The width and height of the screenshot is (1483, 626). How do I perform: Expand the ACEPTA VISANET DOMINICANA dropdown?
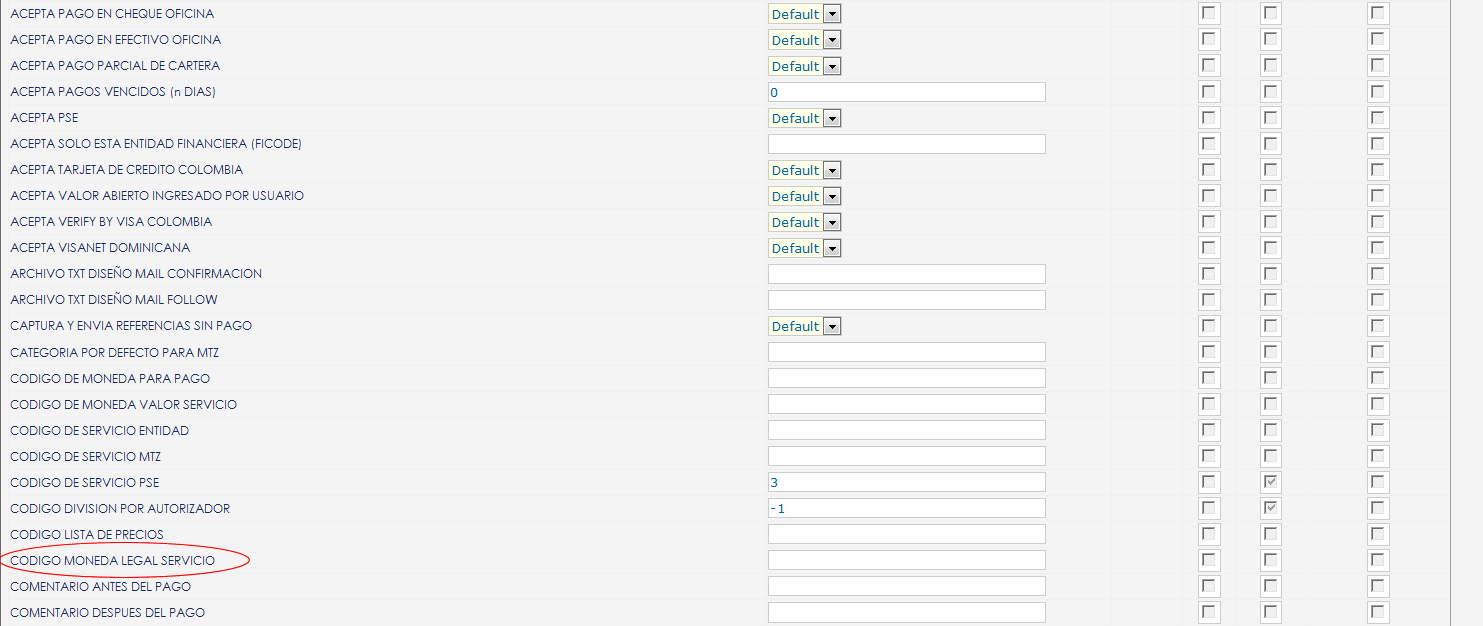804,248
